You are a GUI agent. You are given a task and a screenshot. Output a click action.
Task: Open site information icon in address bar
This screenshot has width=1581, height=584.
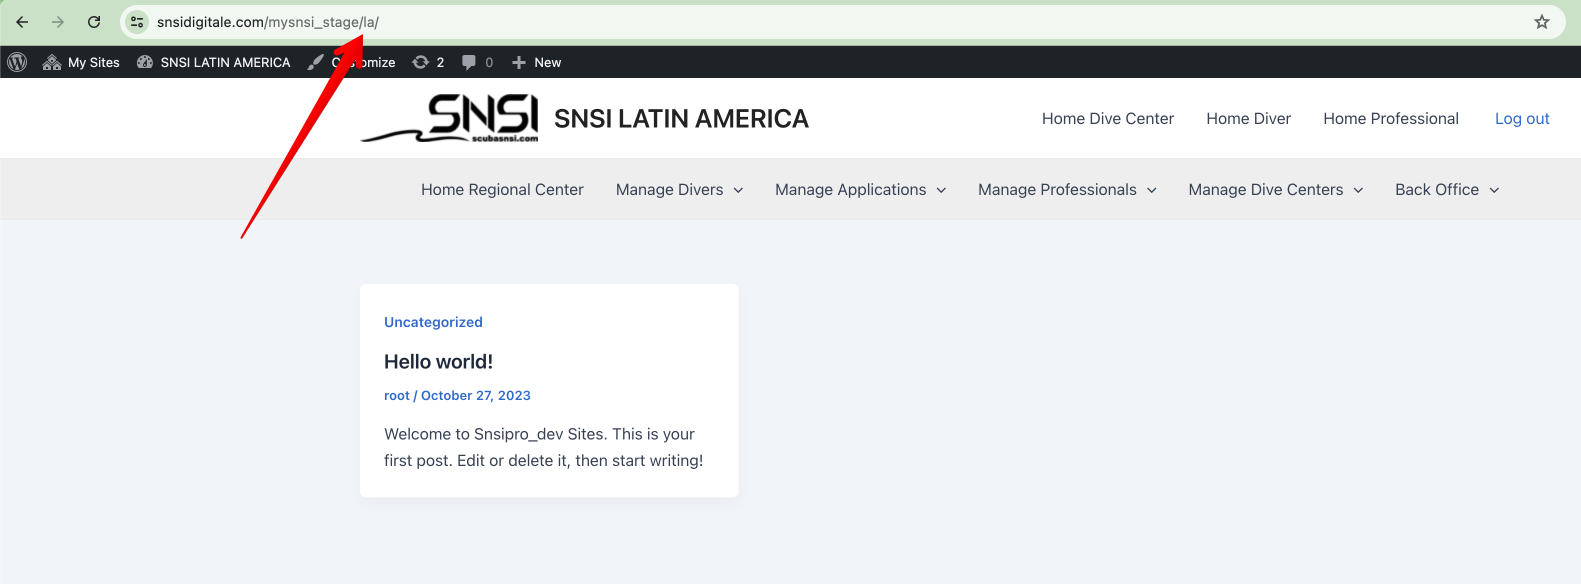[137, 22]
